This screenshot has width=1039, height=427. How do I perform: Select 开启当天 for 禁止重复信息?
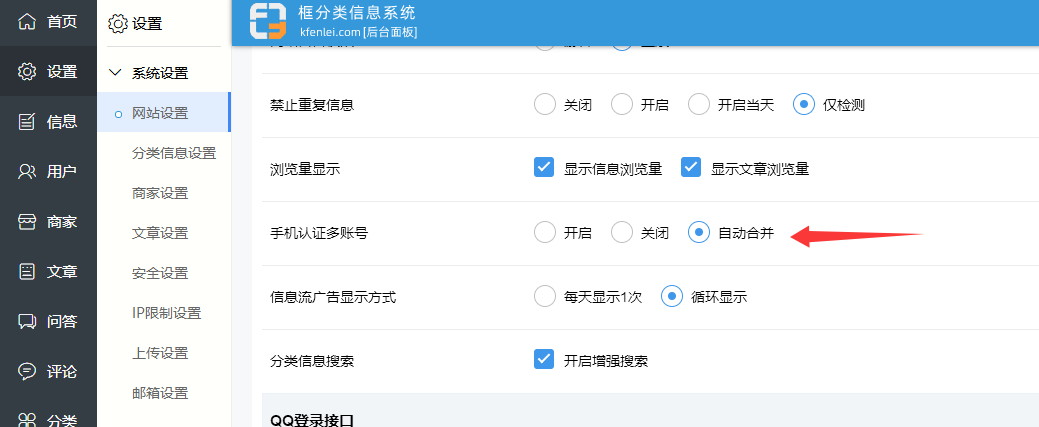699,104
